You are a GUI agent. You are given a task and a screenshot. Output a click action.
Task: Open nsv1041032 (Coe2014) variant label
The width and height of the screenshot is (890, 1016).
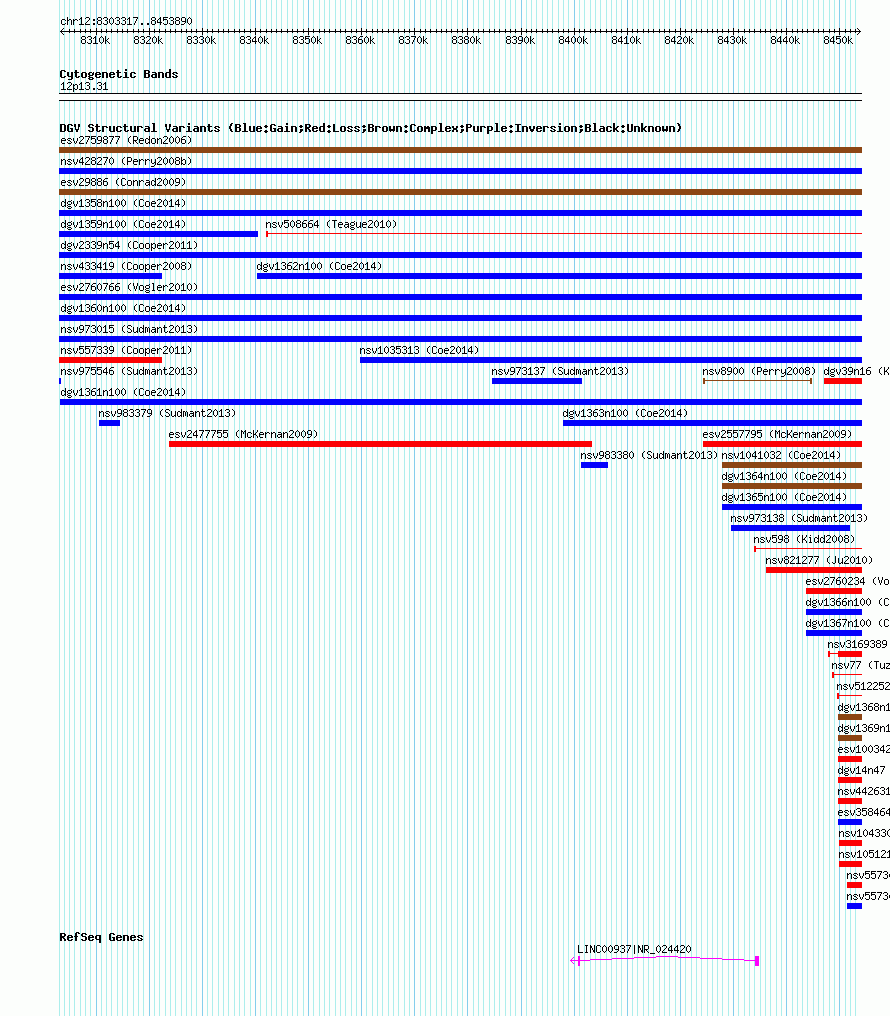click(781, 456)
